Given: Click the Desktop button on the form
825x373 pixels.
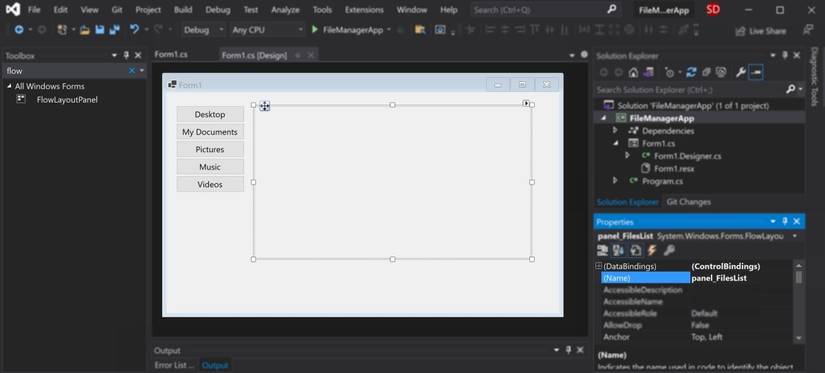Looking at the screenshot, I should pyautogui.click(x=210, y=114).
